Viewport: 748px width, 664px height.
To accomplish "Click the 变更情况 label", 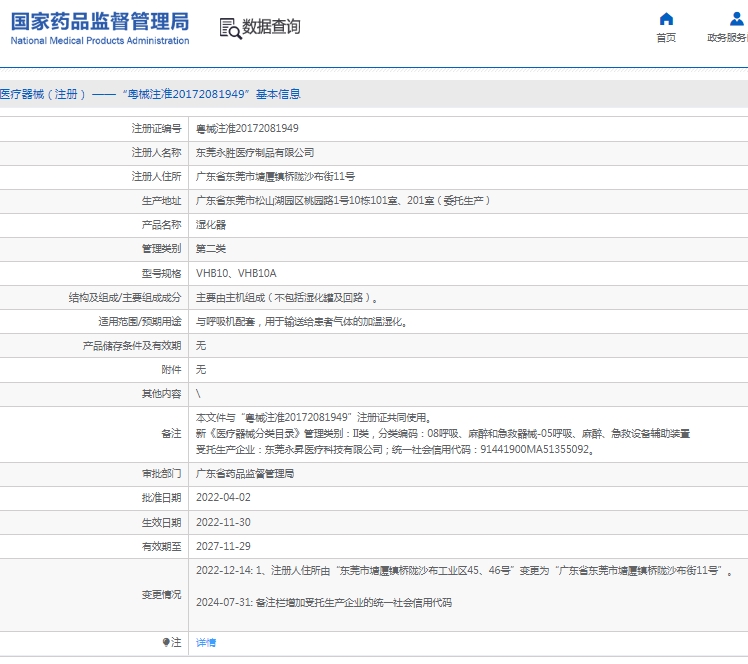I will tap(161, 594).
